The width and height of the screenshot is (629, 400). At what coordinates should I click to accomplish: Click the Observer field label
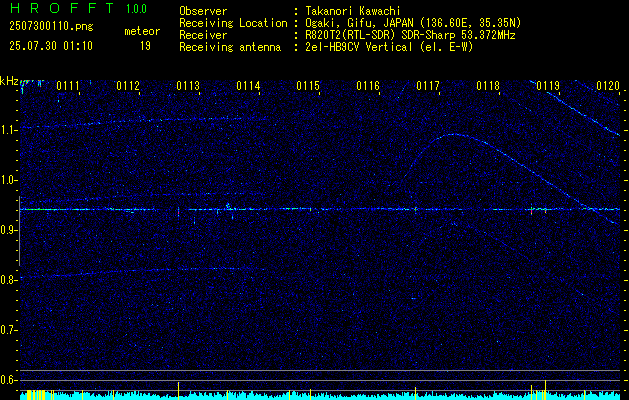[x=203, y=11]
